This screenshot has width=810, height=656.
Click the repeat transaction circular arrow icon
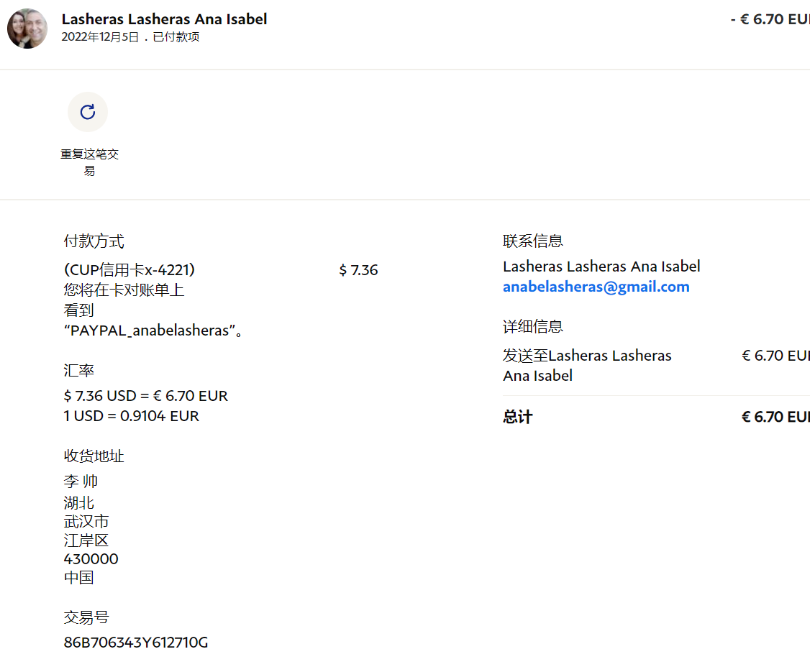point(88,112)
